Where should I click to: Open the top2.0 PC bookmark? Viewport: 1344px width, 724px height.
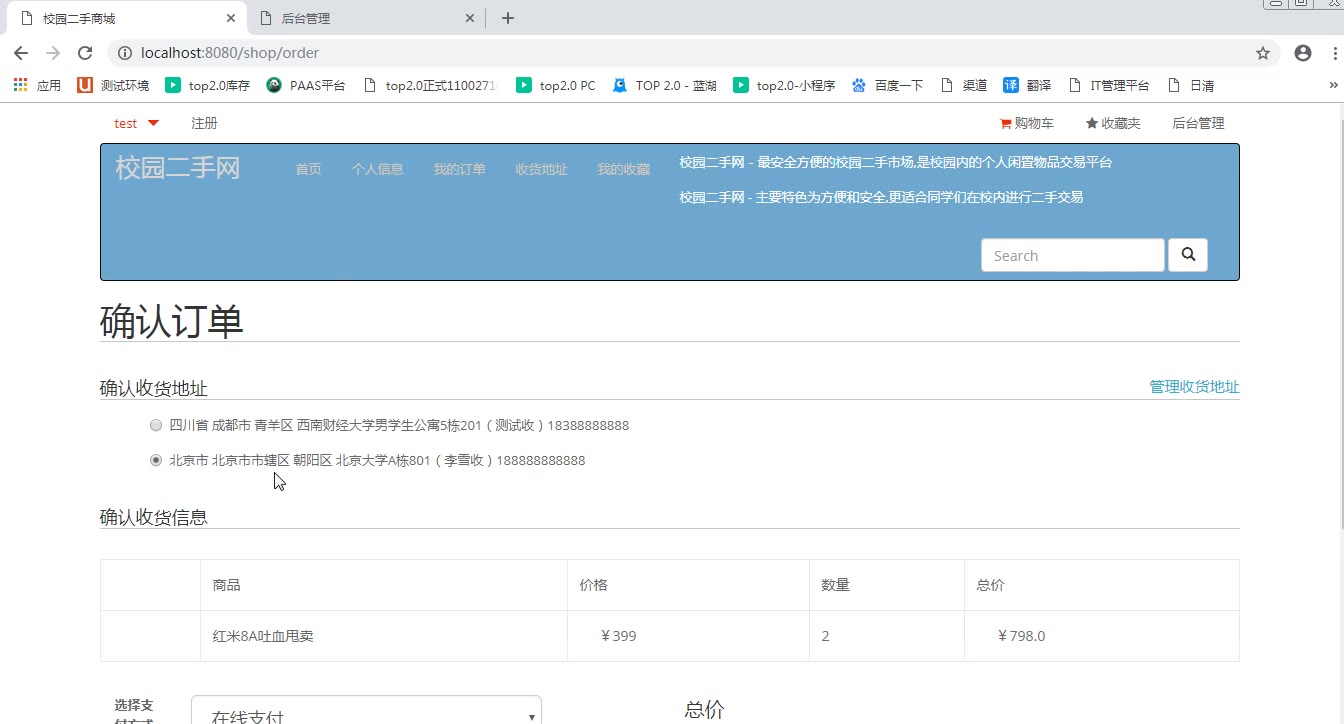coord(556,86)
